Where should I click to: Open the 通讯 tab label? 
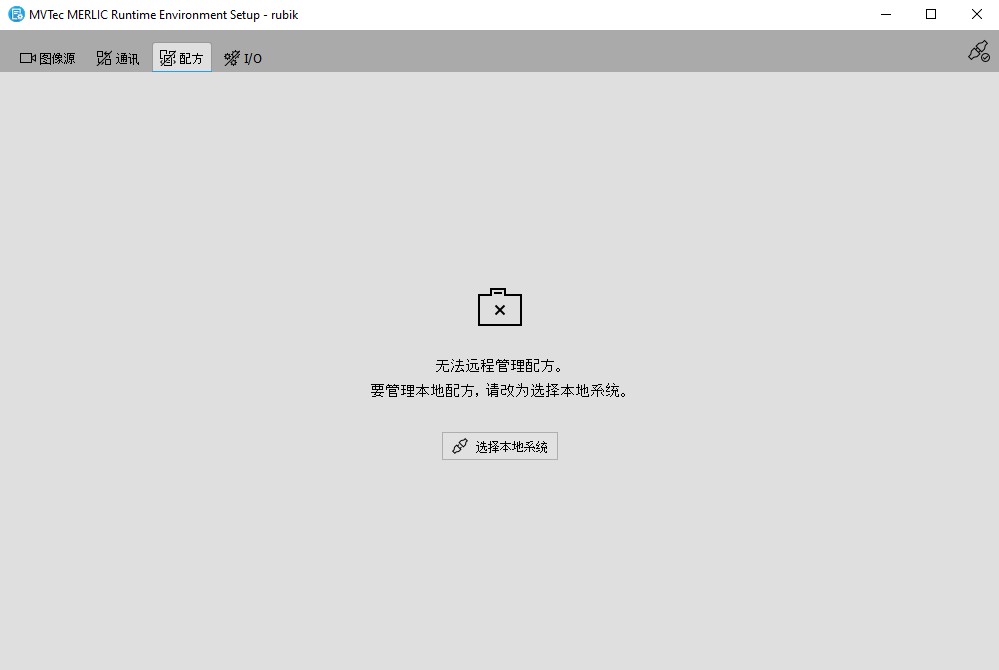coord(127,59)
